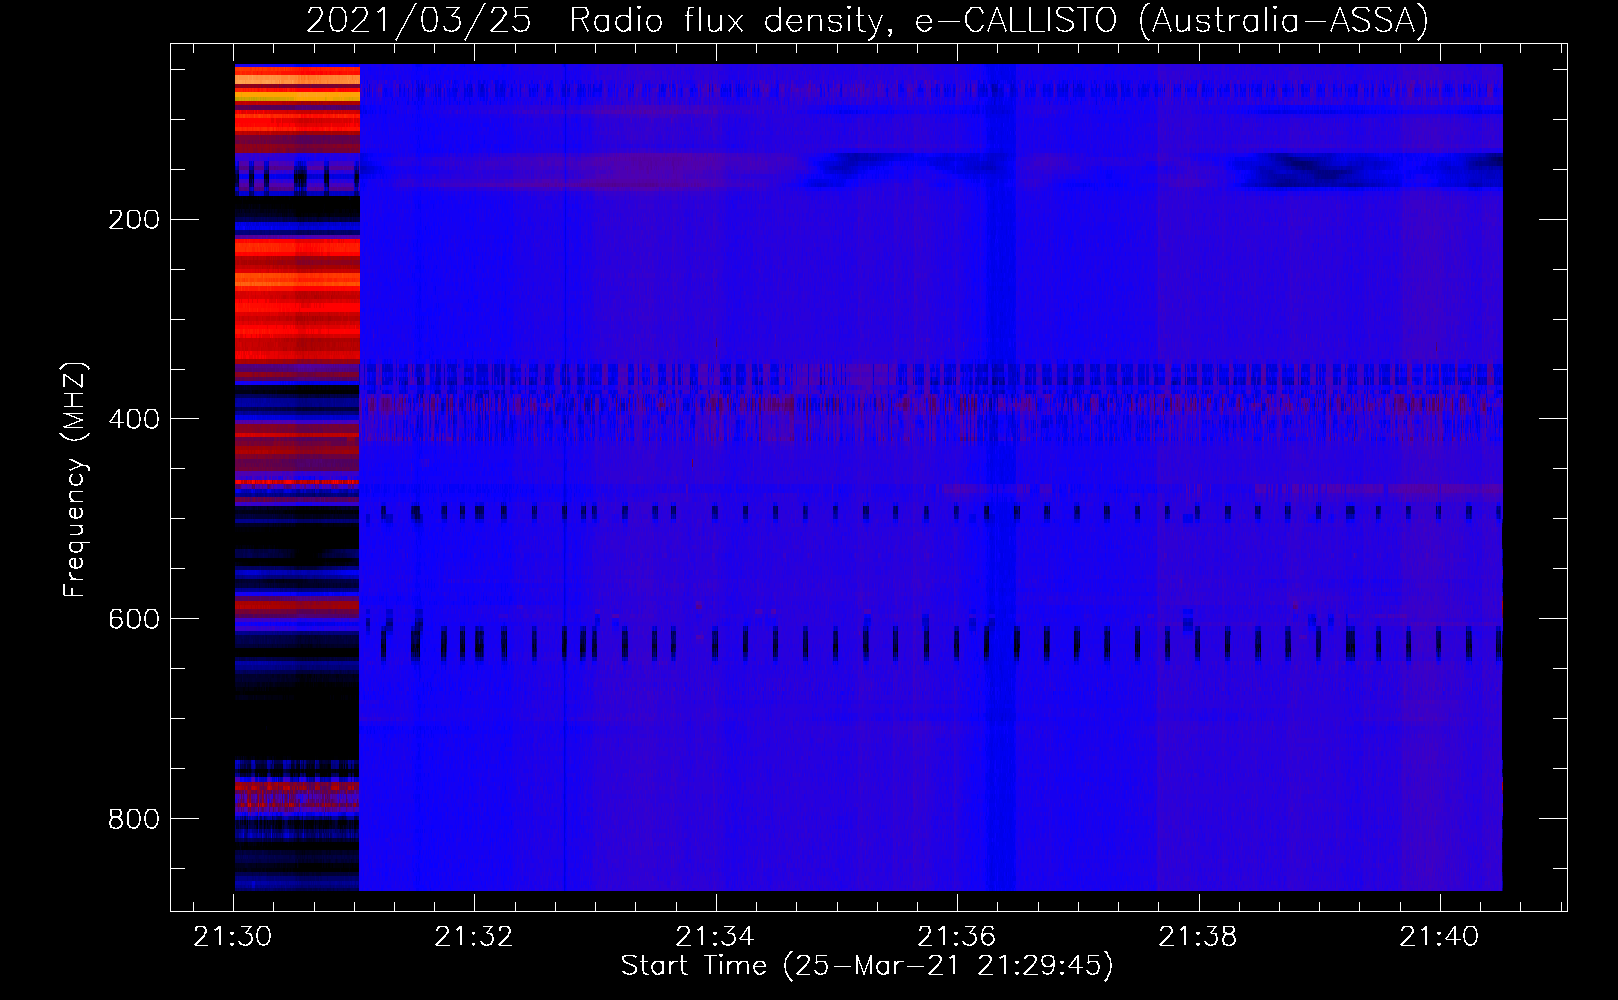Select the 600 frequency tick label
This screenshot has height=1000, width=1618.
(134, 619)
